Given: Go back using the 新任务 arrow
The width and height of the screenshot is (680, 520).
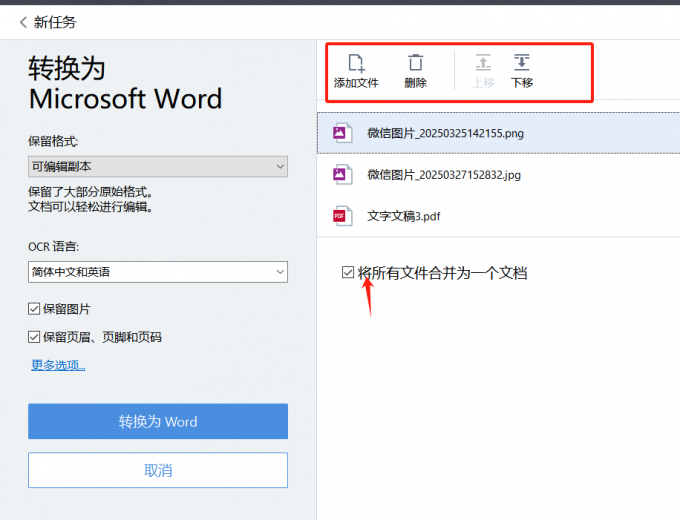Looking at the screenshot, I should tap(23, 22).
